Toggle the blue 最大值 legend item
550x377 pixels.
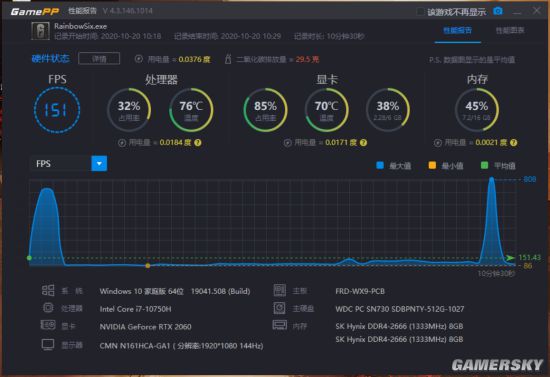(393, 166)
